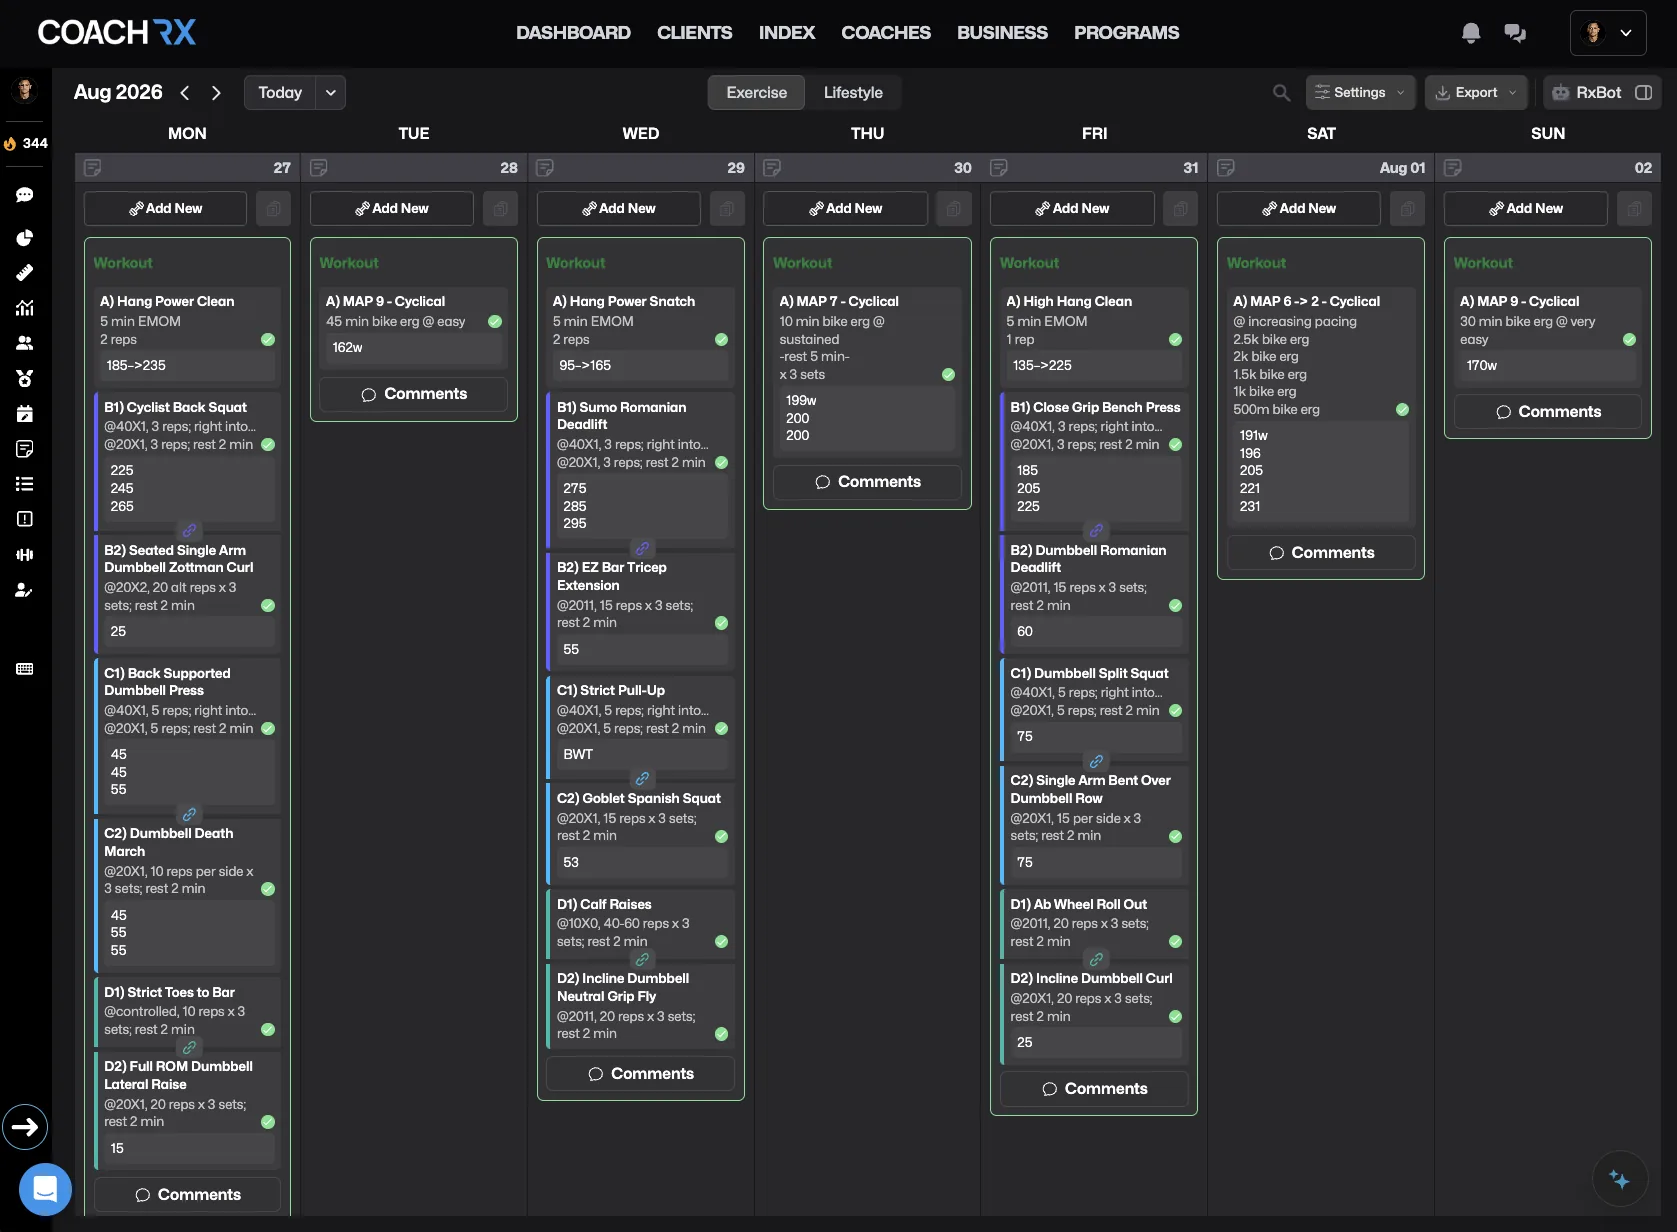Open the chat bubble icon in left sidebar

pos(25,195)
